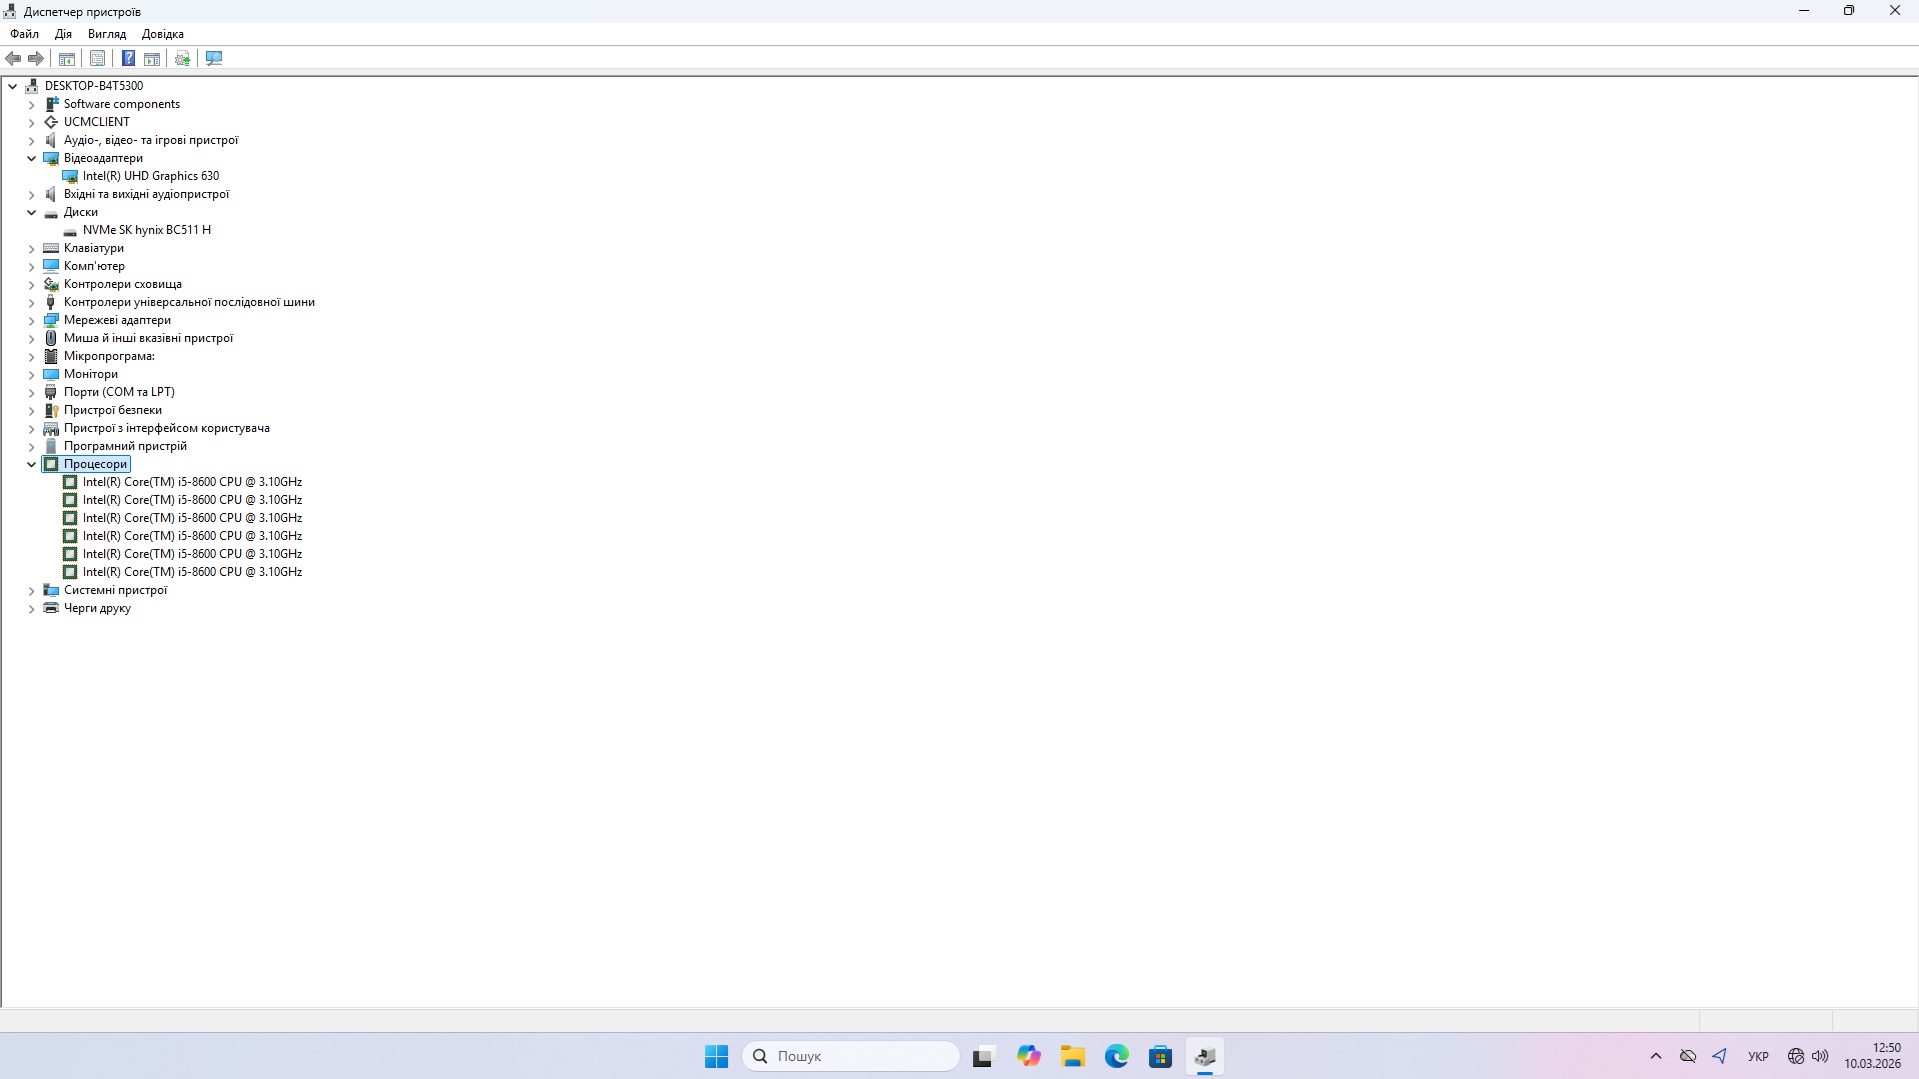Click the Properties toolbar icon
1919x1079 pixels.
[97, 59]
